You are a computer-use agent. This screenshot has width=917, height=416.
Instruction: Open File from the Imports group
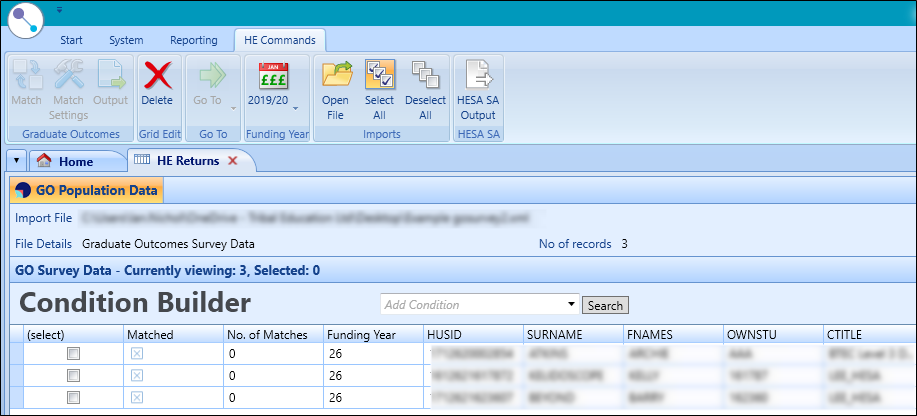335,76
